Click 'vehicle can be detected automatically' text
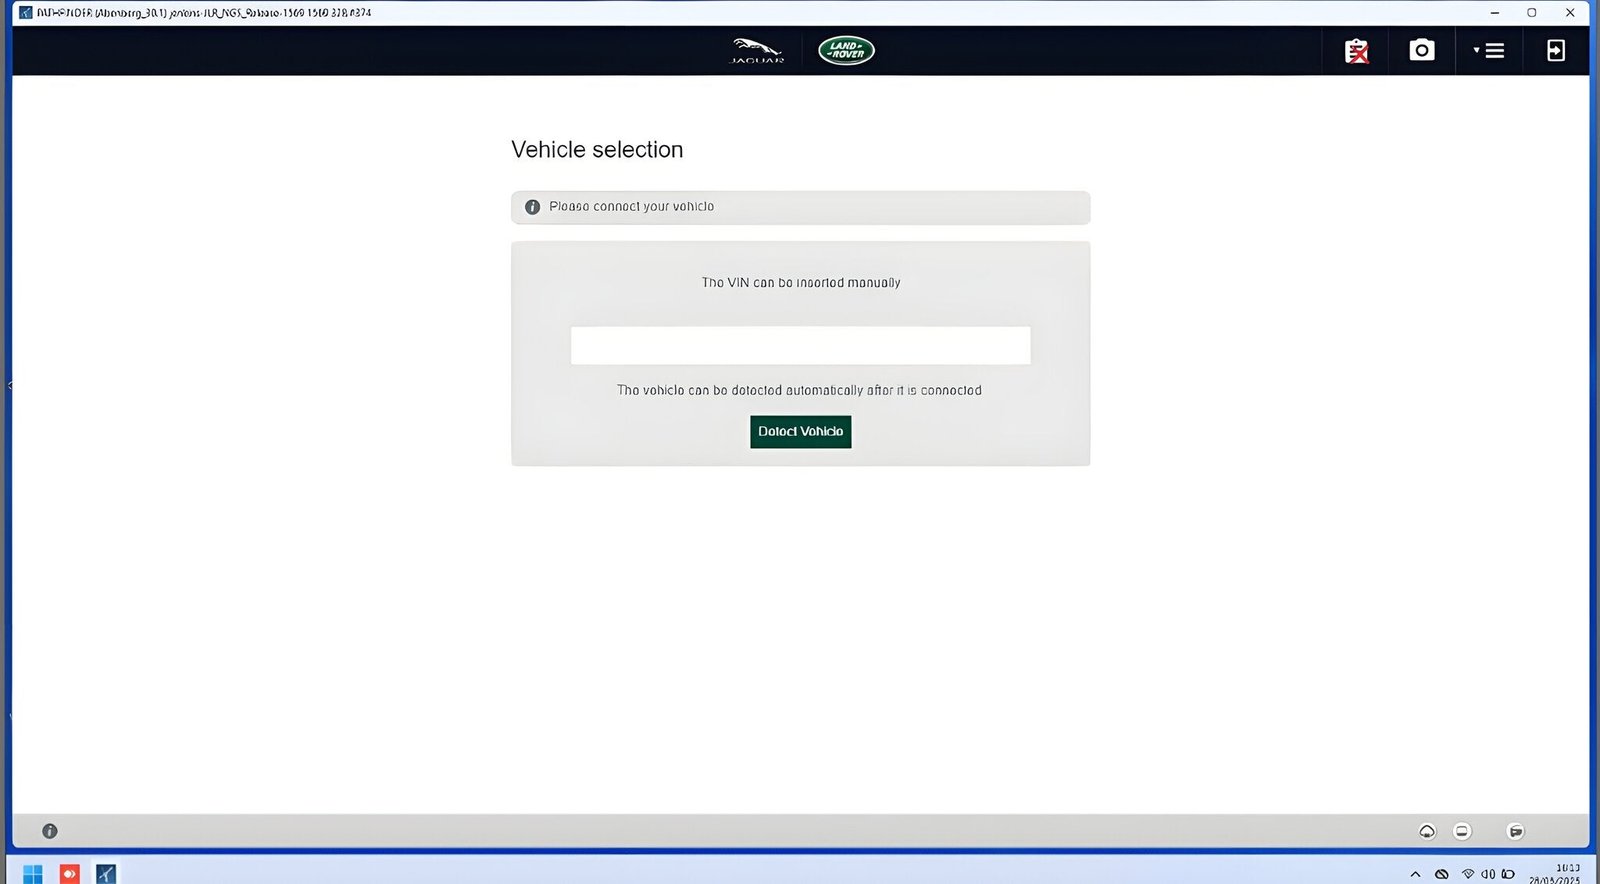 [x=800, y=390]
